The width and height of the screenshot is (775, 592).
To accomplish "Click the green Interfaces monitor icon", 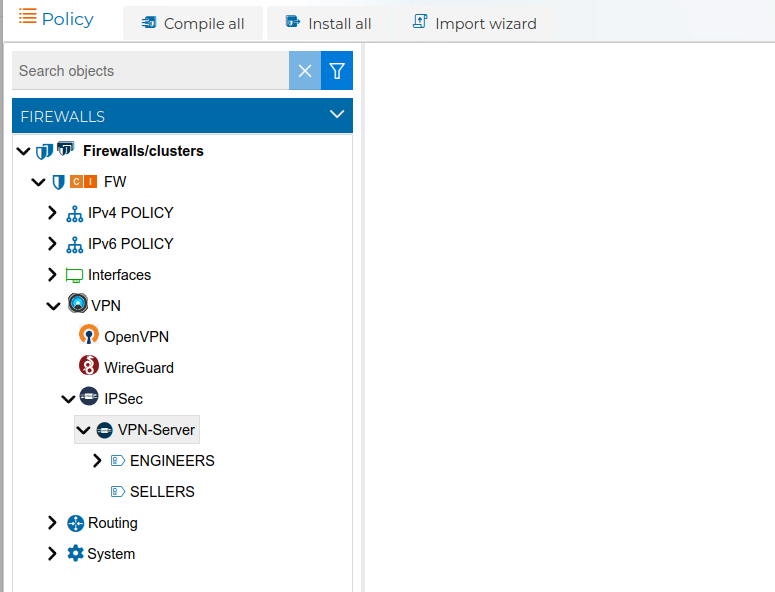I will coord(74,275).
